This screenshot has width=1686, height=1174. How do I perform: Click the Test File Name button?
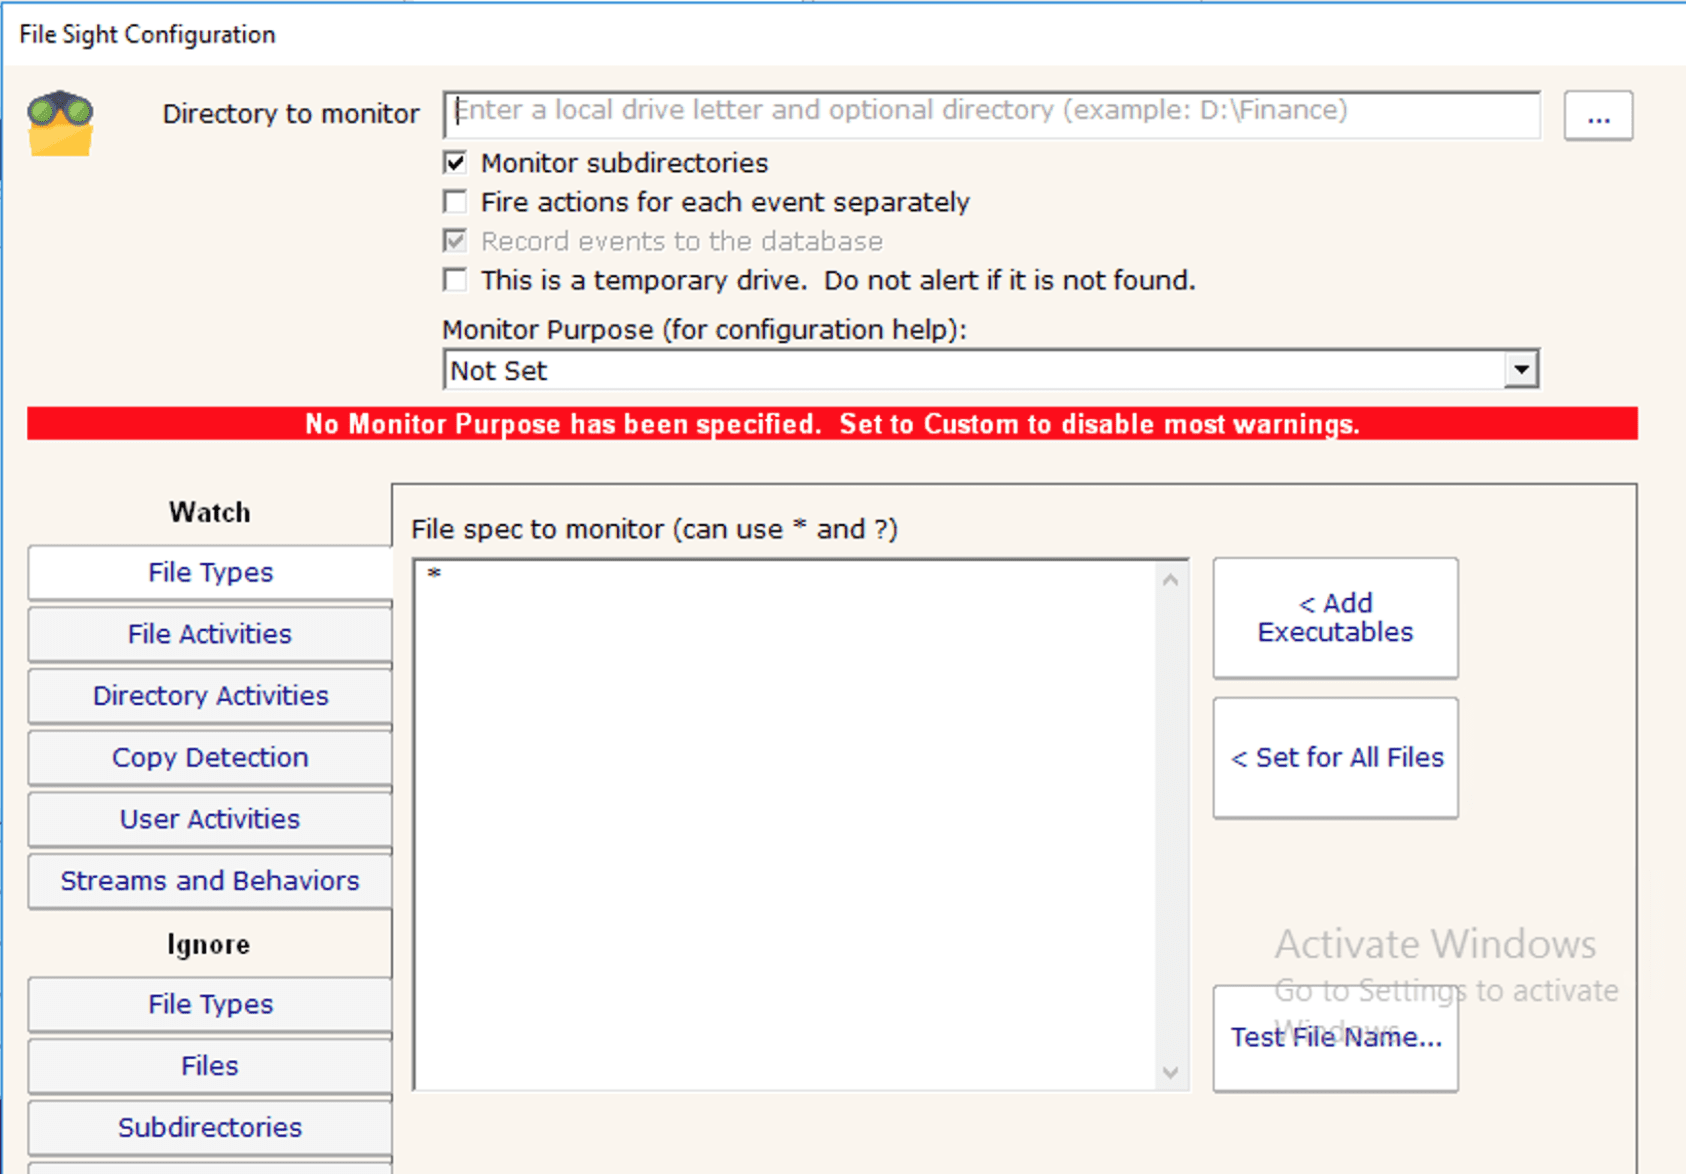[x=1334, y=1038]
